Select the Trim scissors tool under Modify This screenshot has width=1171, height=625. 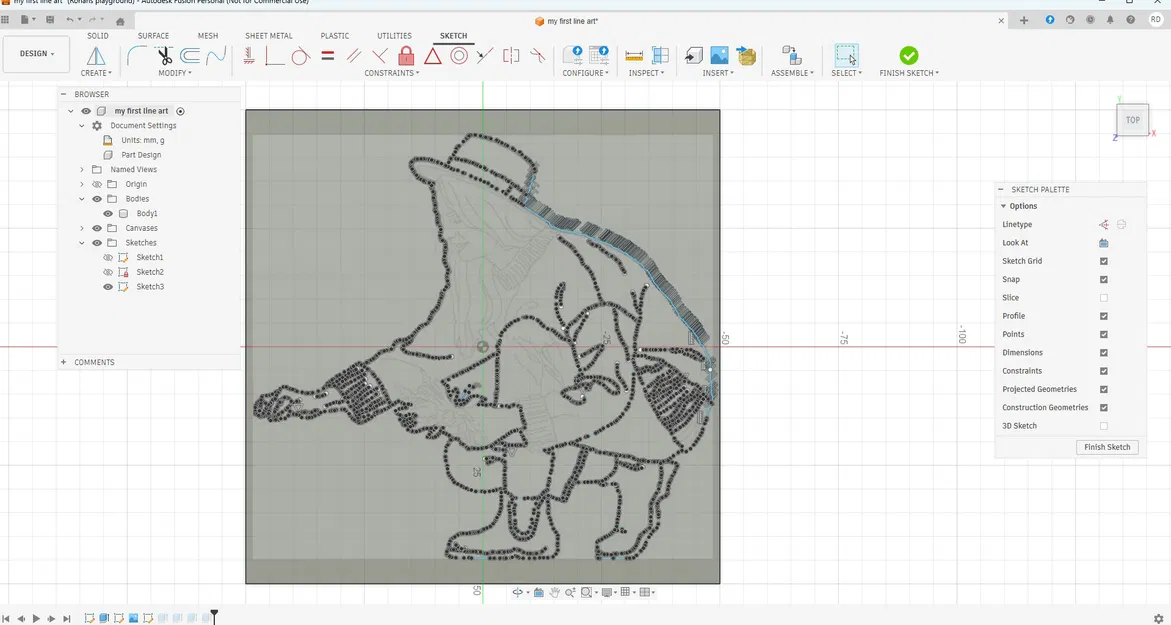165,55
